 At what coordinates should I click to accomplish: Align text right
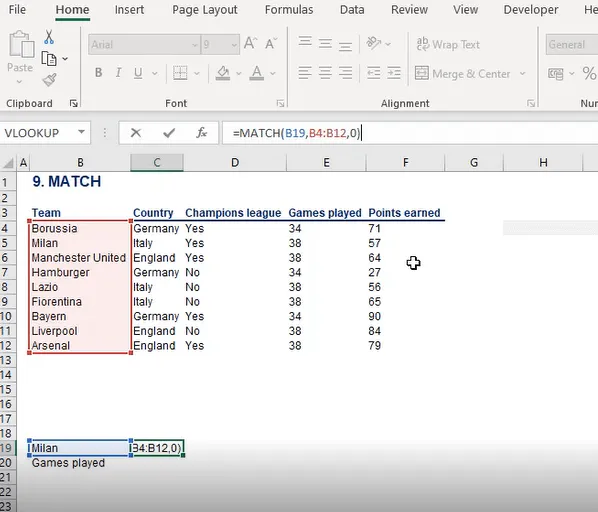pos(346,72)
